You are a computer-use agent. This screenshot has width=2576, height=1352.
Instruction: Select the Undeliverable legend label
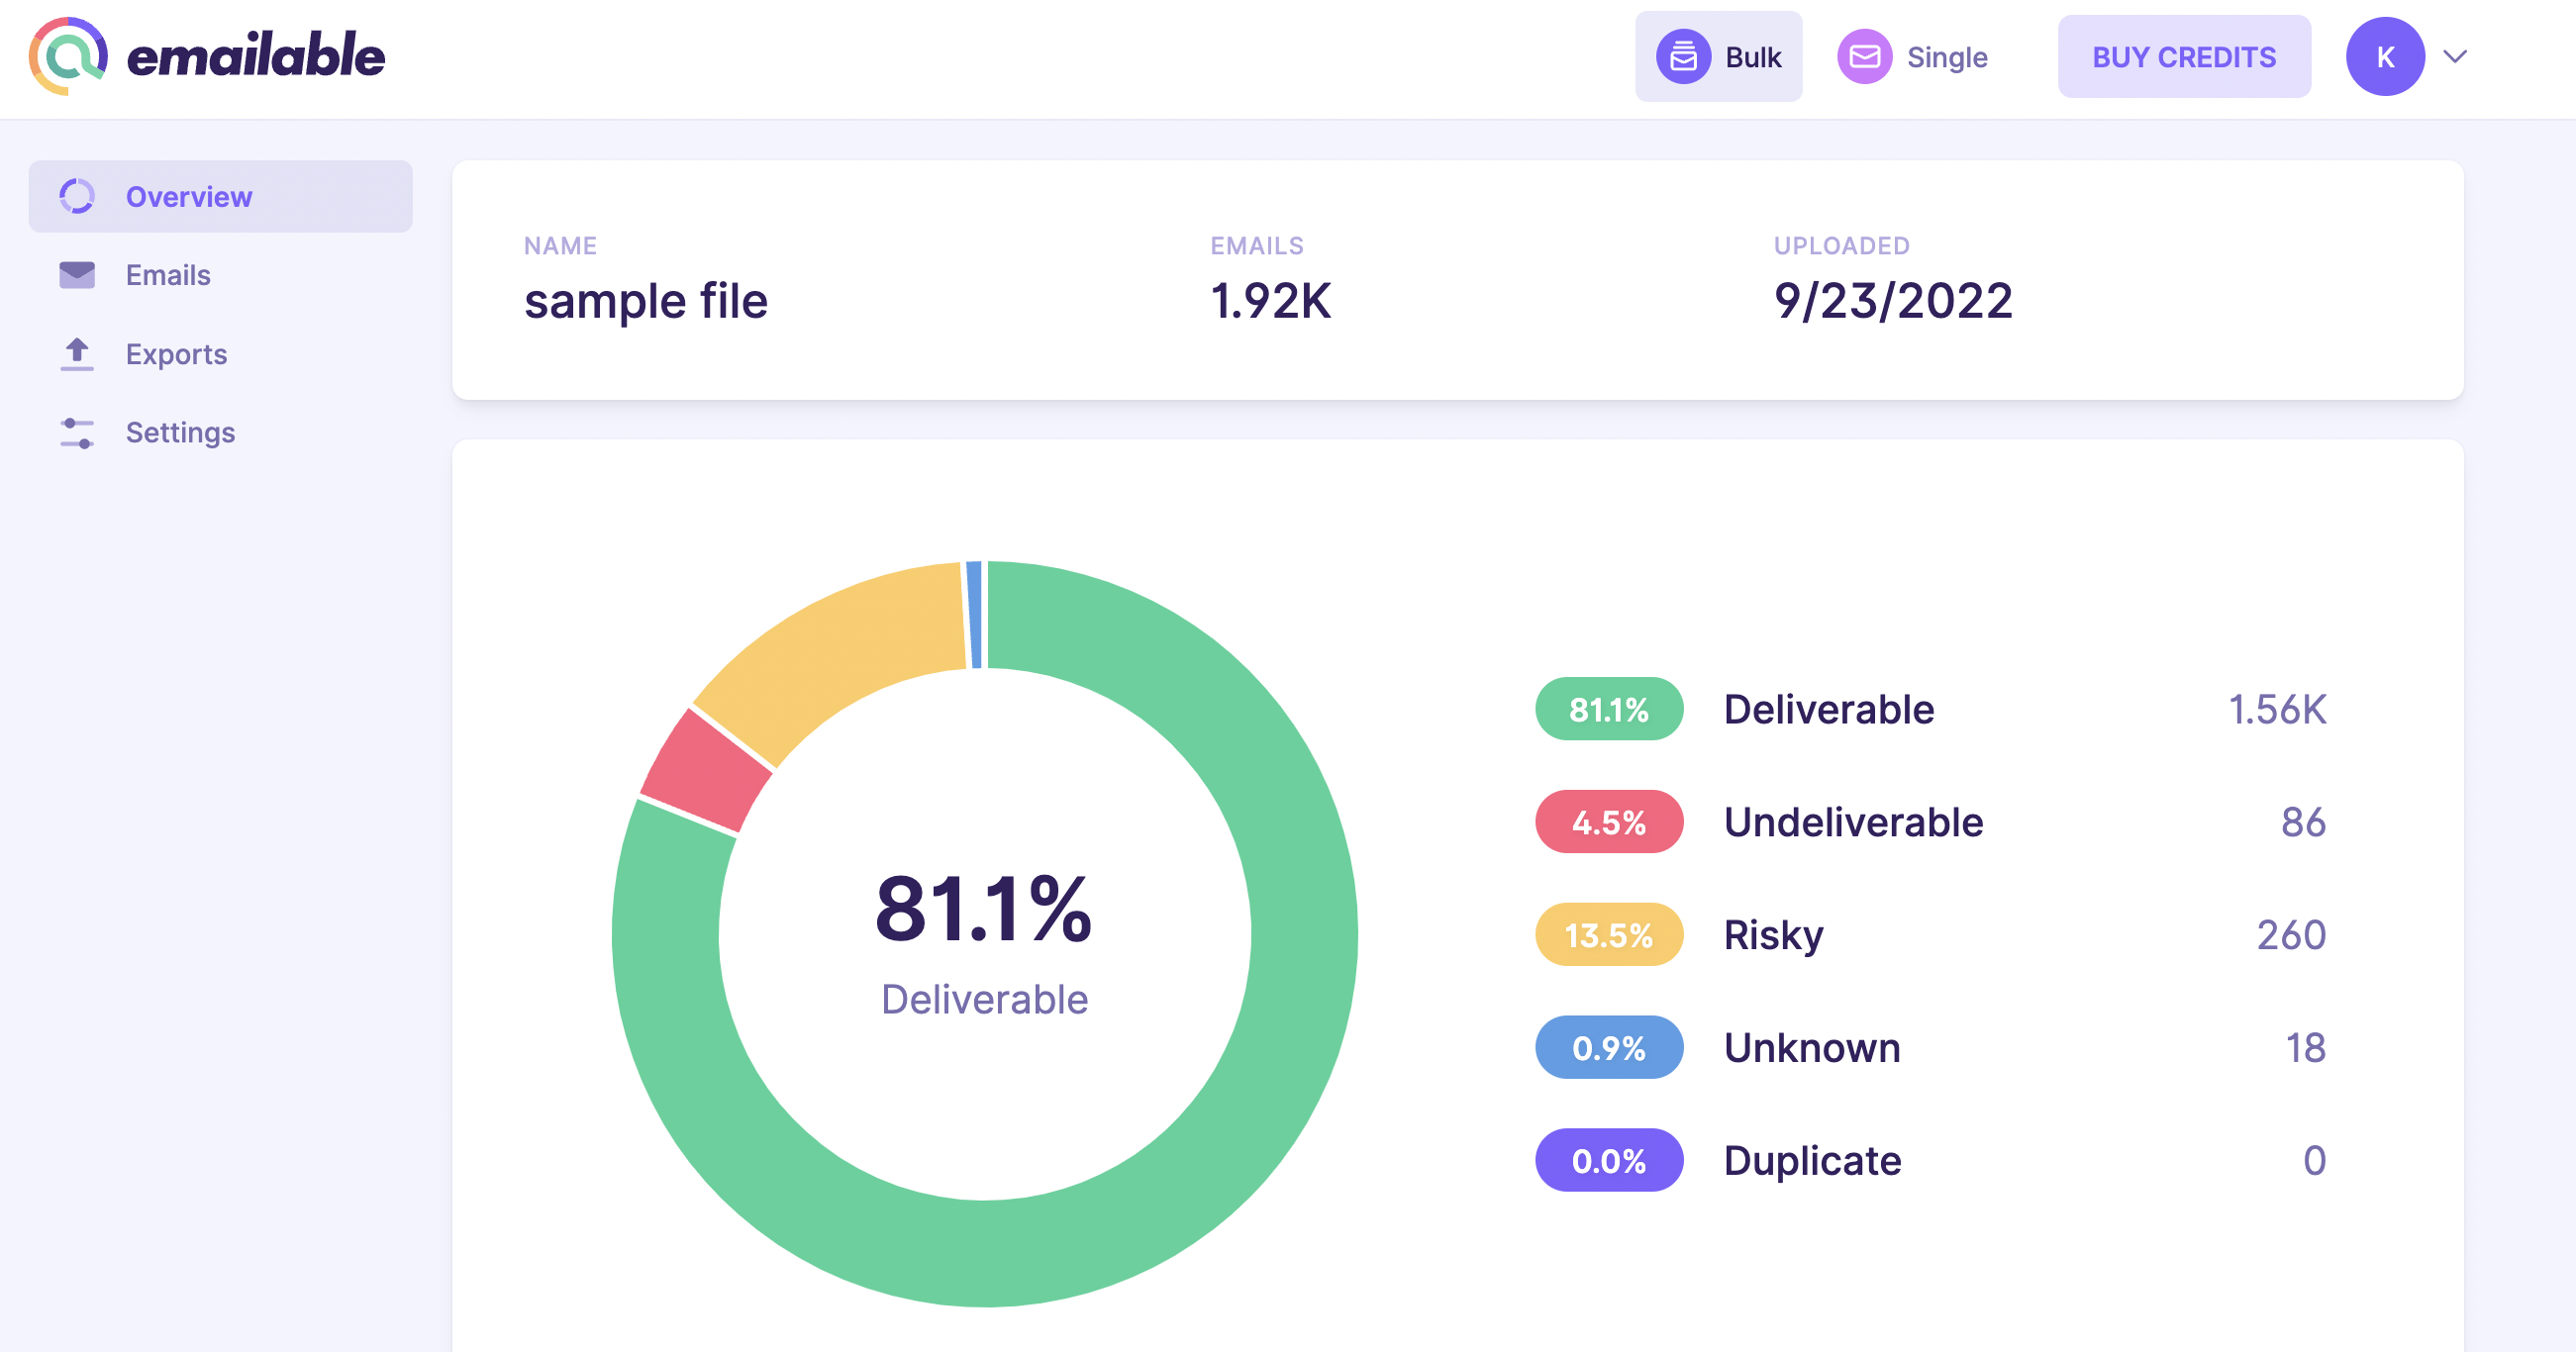click(1853, 822)
